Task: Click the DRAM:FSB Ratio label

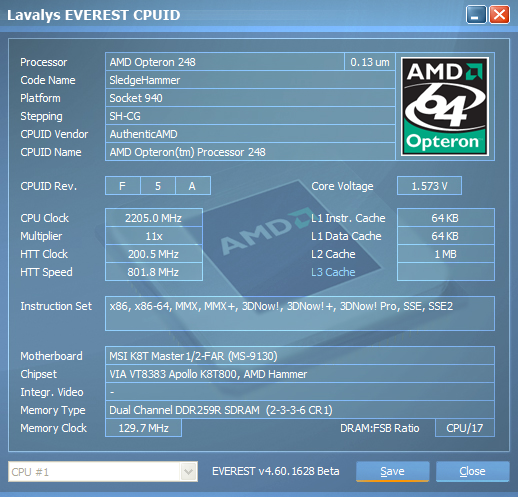Action: click(x=380, y=428)
